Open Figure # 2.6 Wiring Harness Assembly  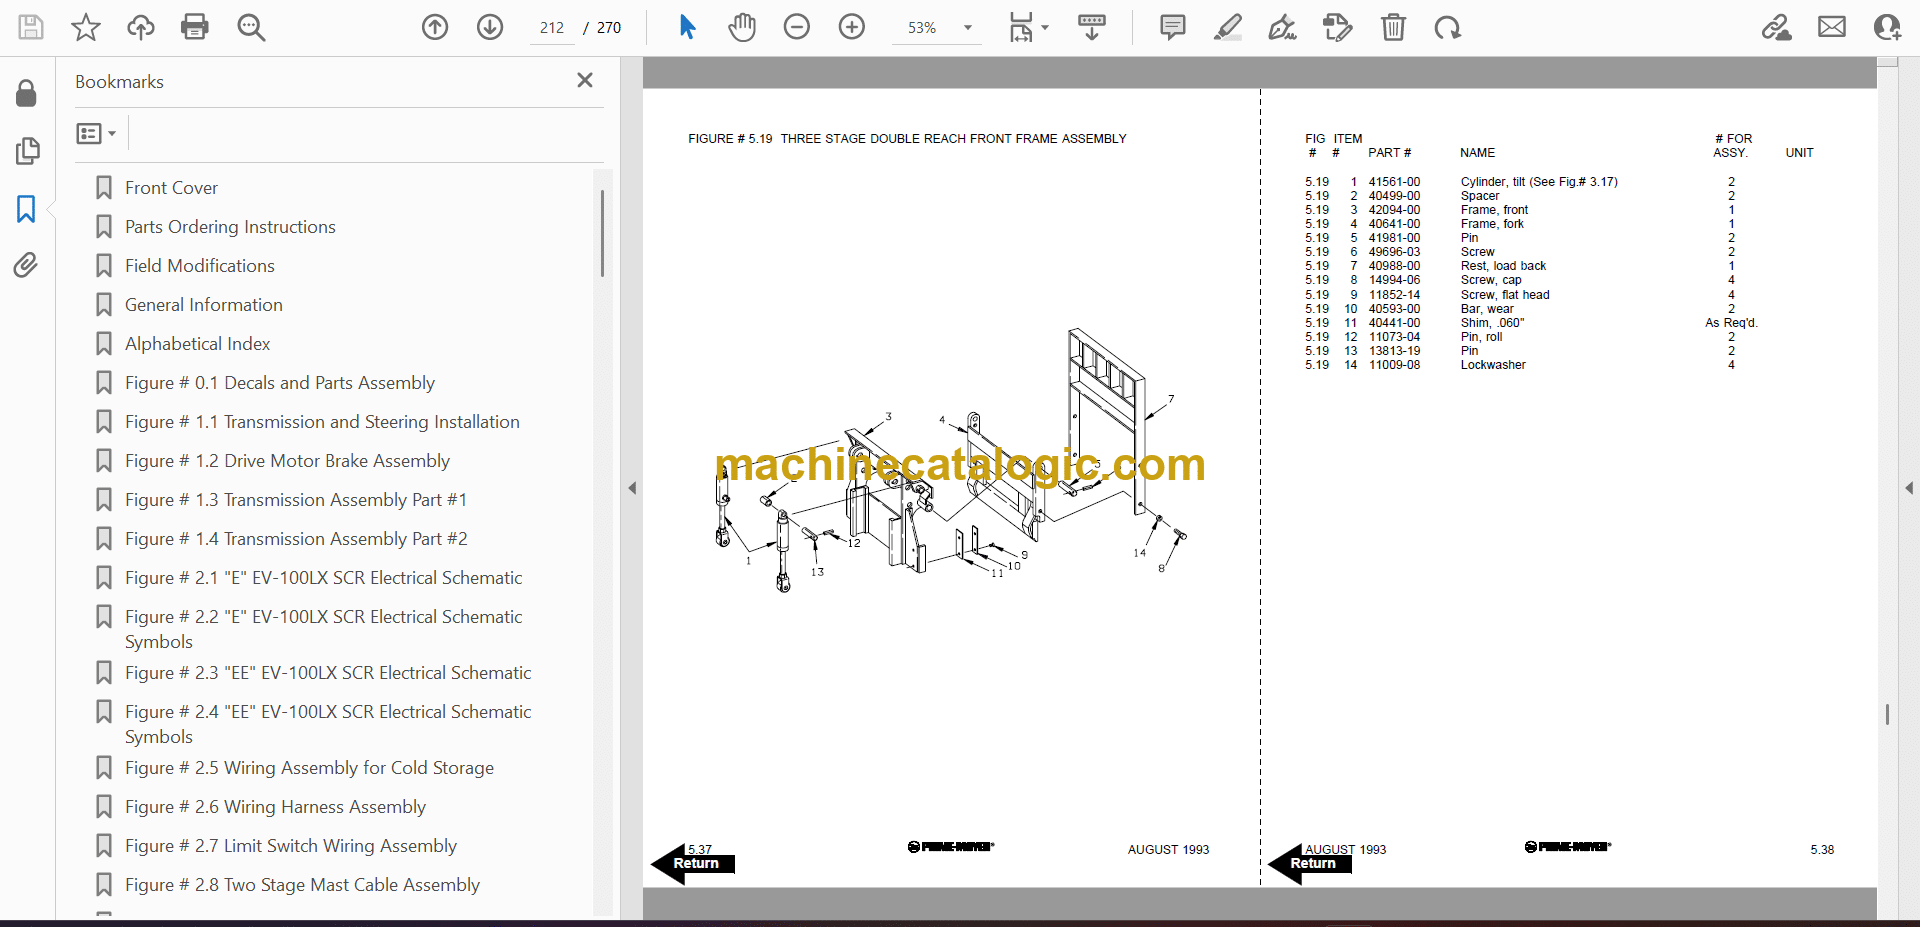(275, 807)
